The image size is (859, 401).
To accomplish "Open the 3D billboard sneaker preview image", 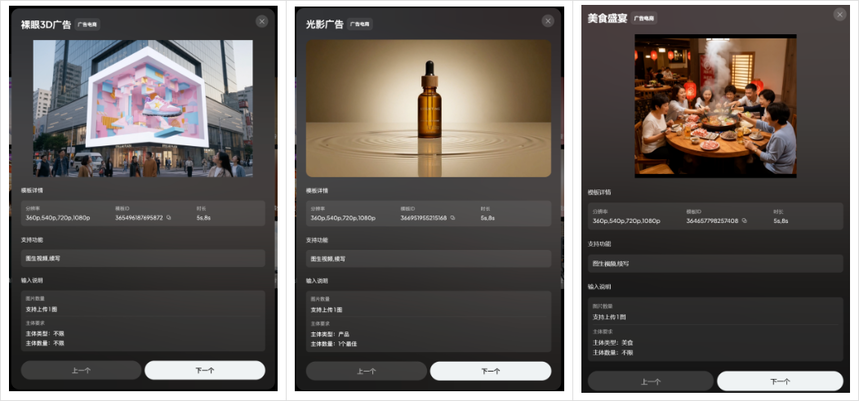I will [x=143, y=108].
